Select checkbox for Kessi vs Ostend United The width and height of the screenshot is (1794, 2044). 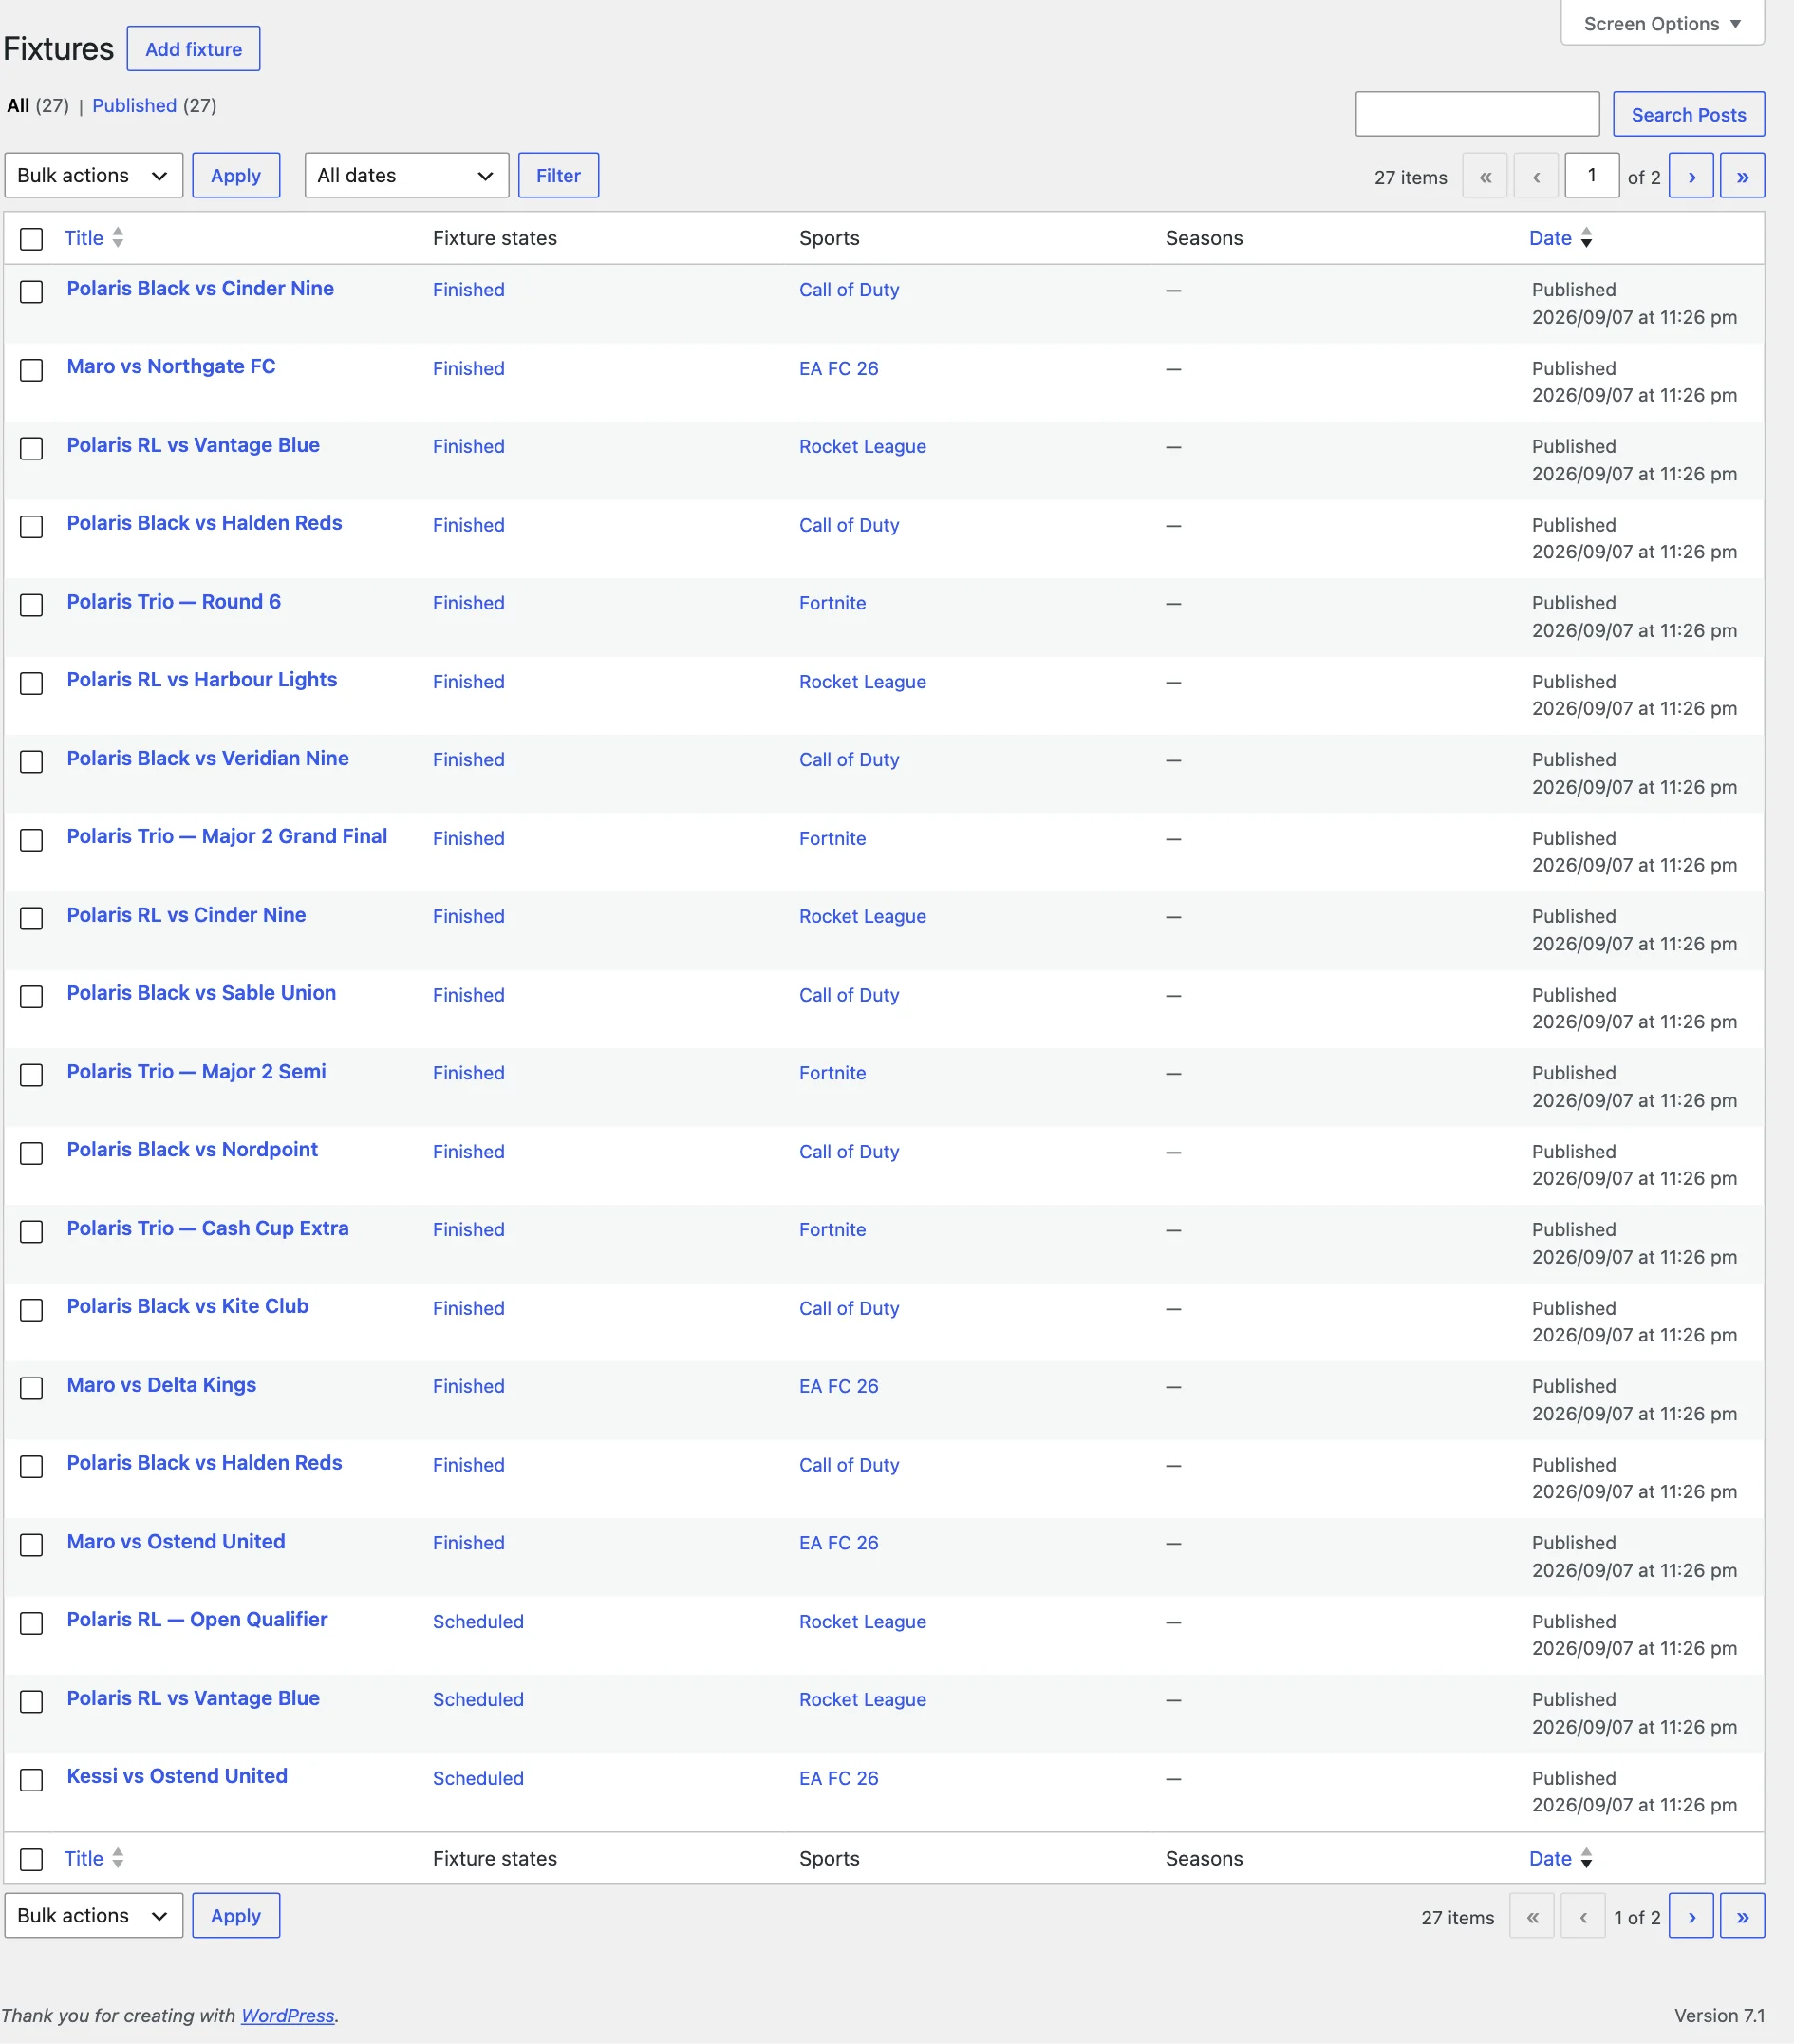click(x=32, y=1780)
